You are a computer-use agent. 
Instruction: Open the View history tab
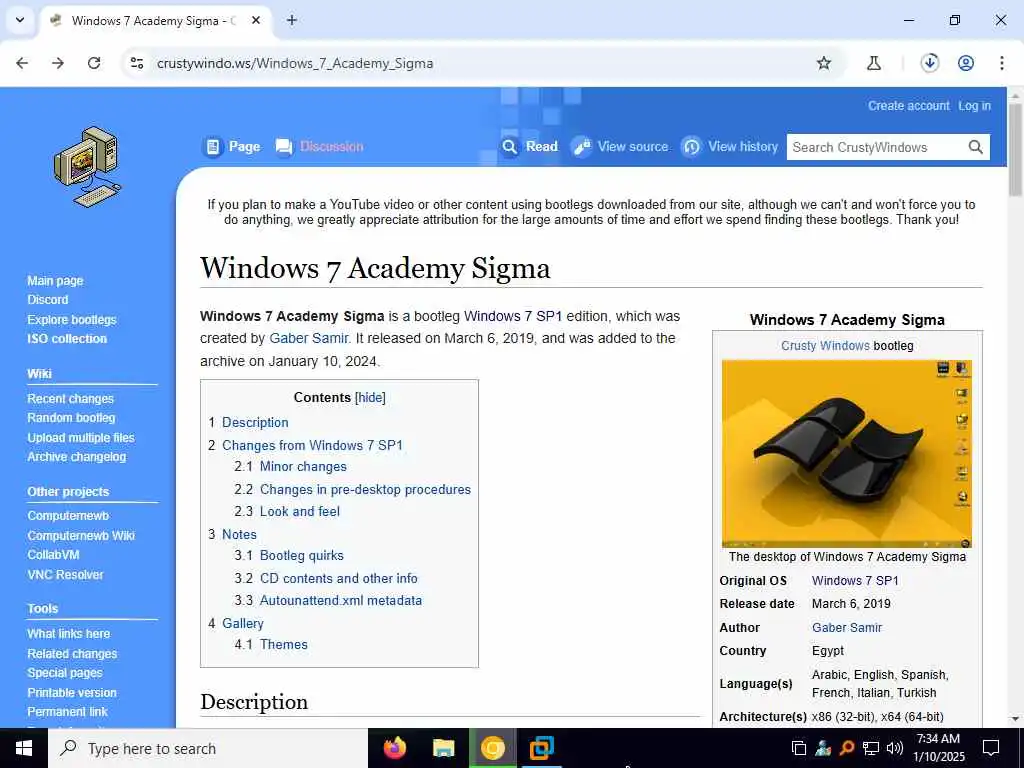point(730,146)
